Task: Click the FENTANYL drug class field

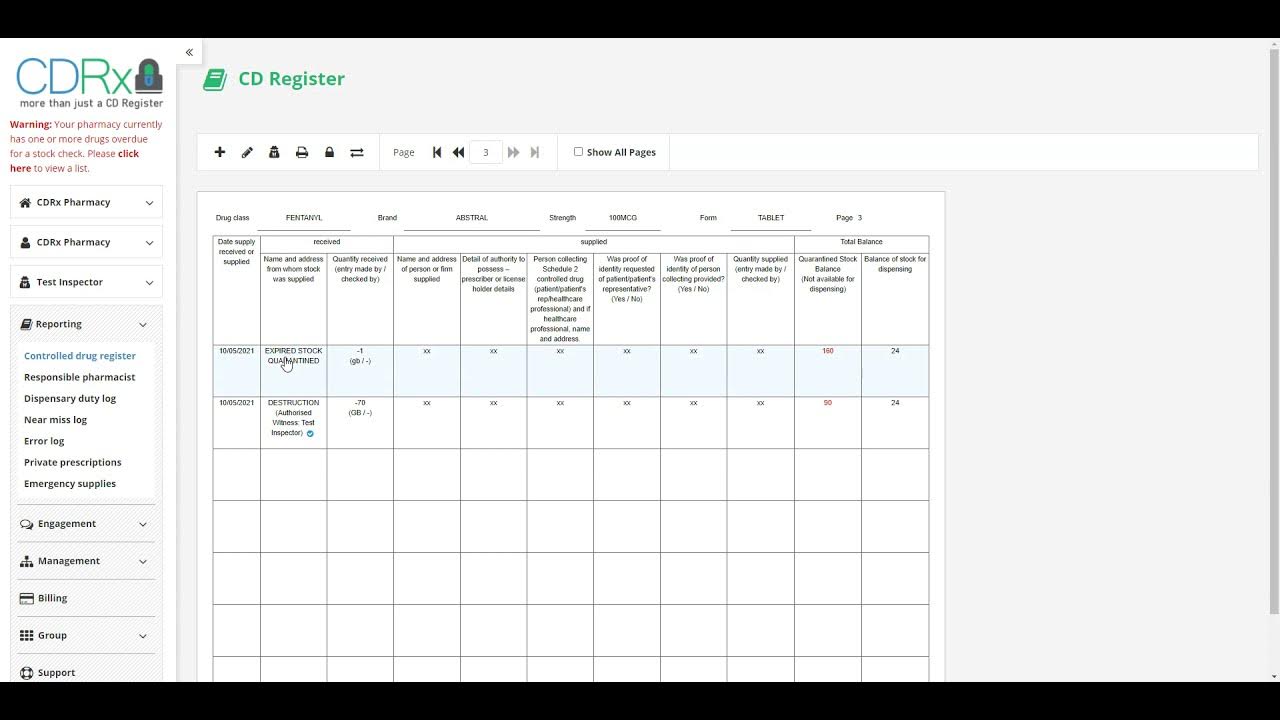Action: (x=304, y=218)
